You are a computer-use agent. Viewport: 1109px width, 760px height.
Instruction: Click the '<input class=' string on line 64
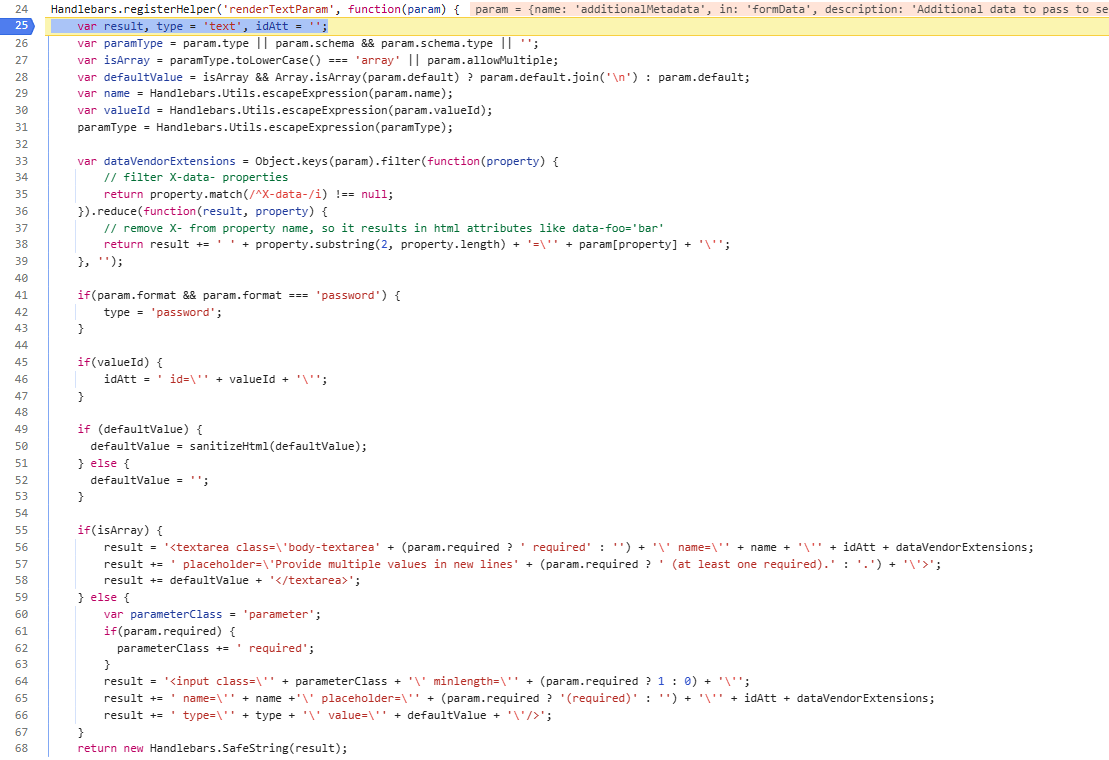tap(219, 682)
